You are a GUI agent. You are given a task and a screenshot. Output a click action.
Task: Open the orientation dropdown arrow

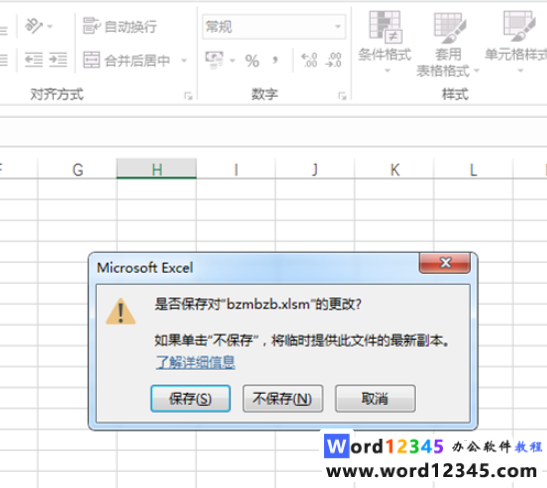50,27
